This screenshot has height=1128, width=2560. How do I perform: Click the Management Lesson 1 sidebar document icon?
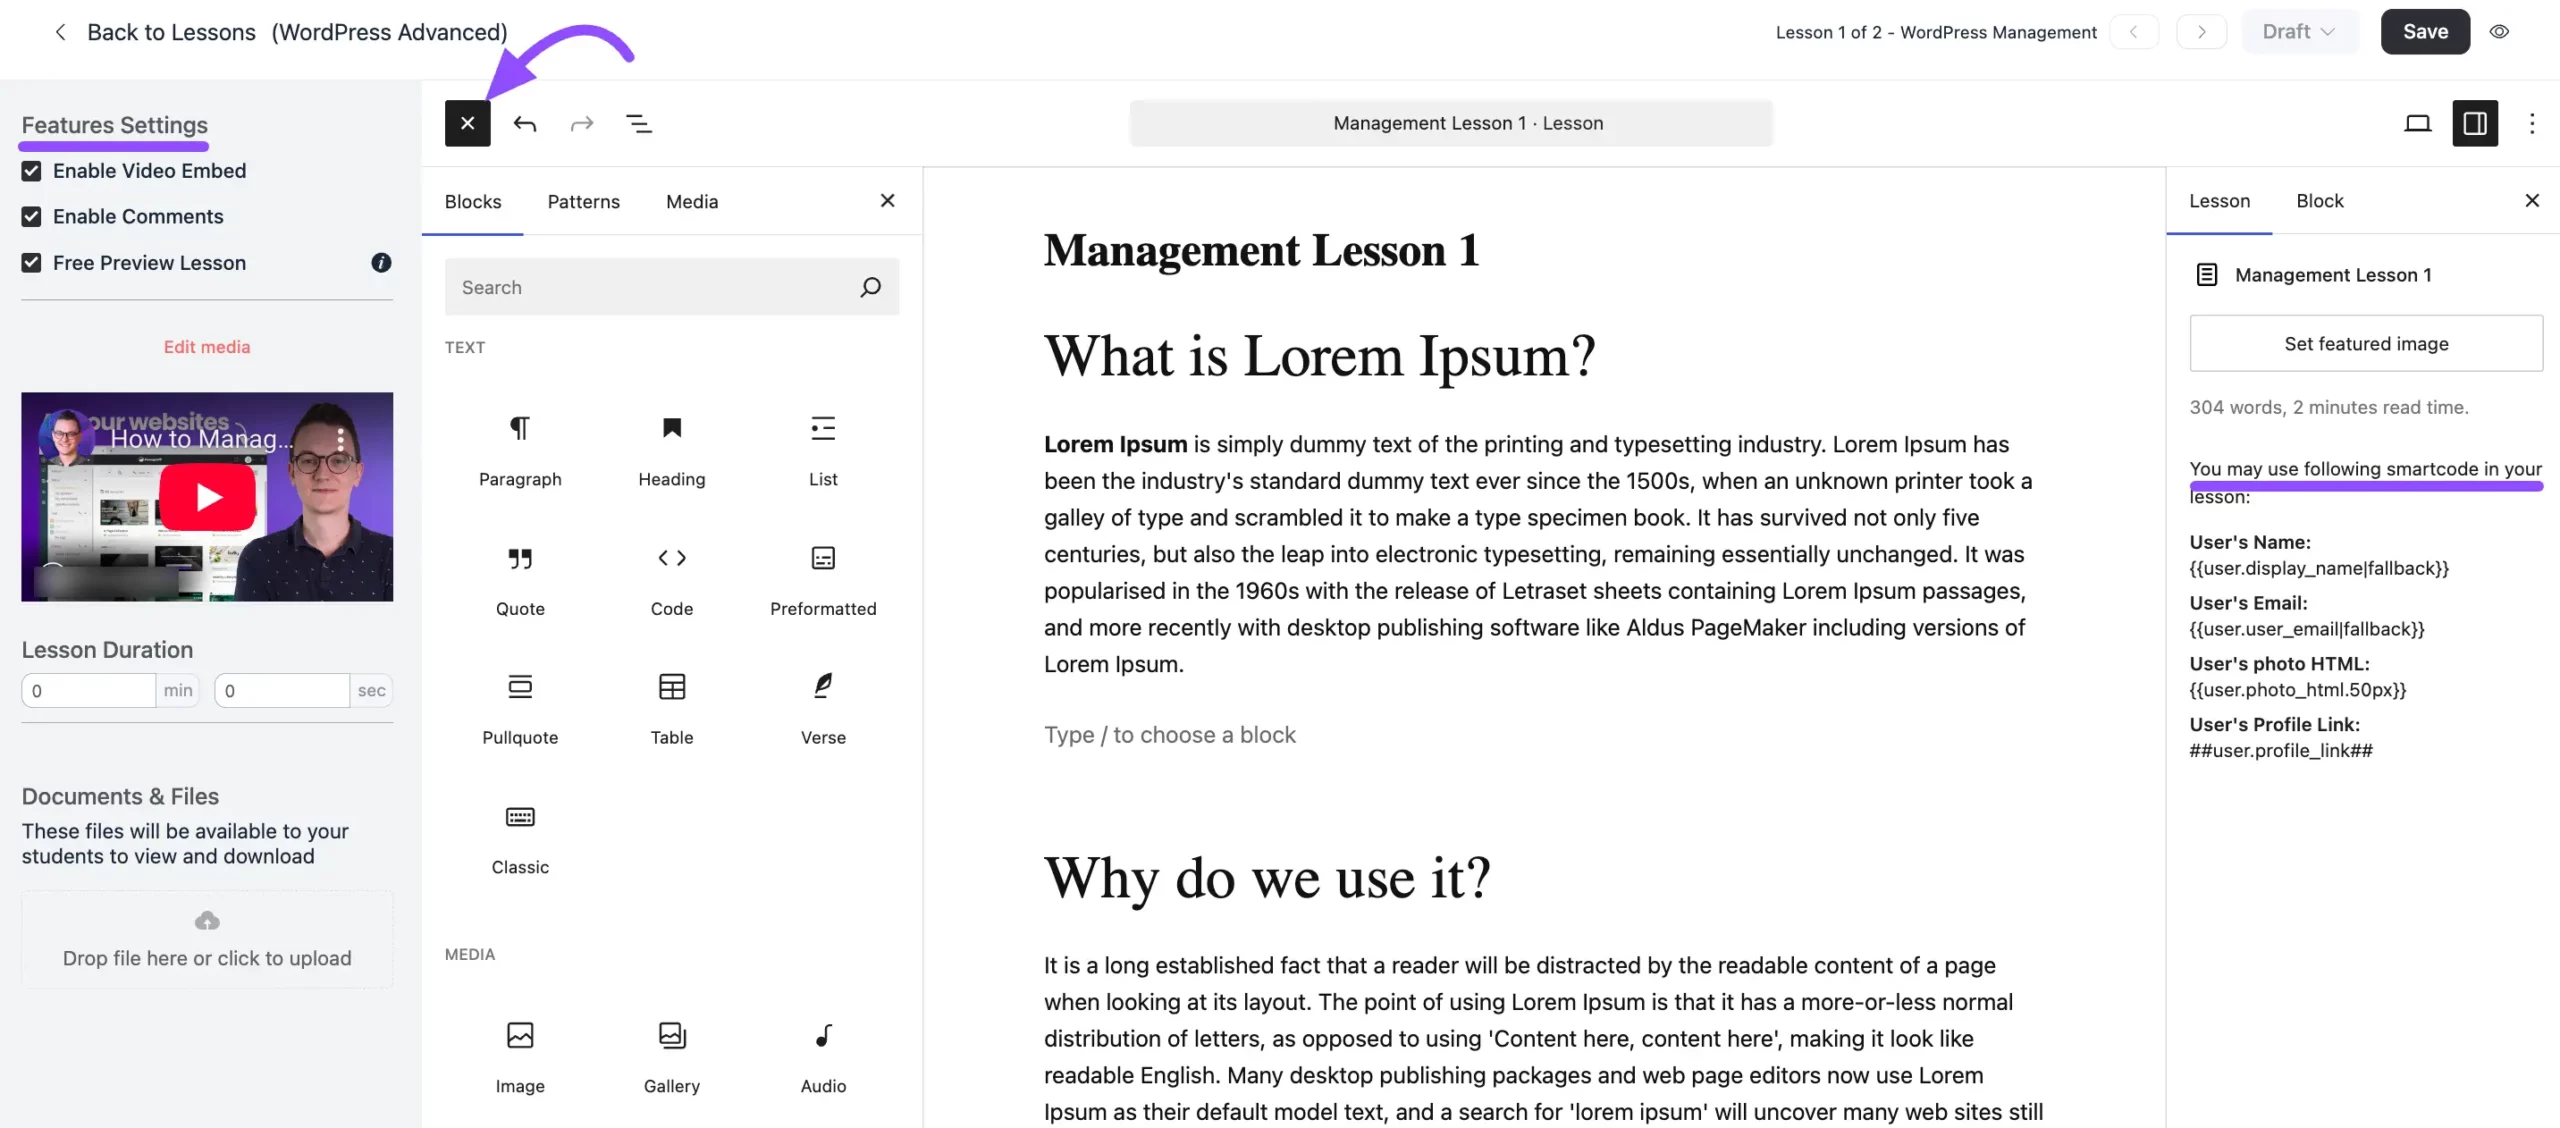(2206, 275)
